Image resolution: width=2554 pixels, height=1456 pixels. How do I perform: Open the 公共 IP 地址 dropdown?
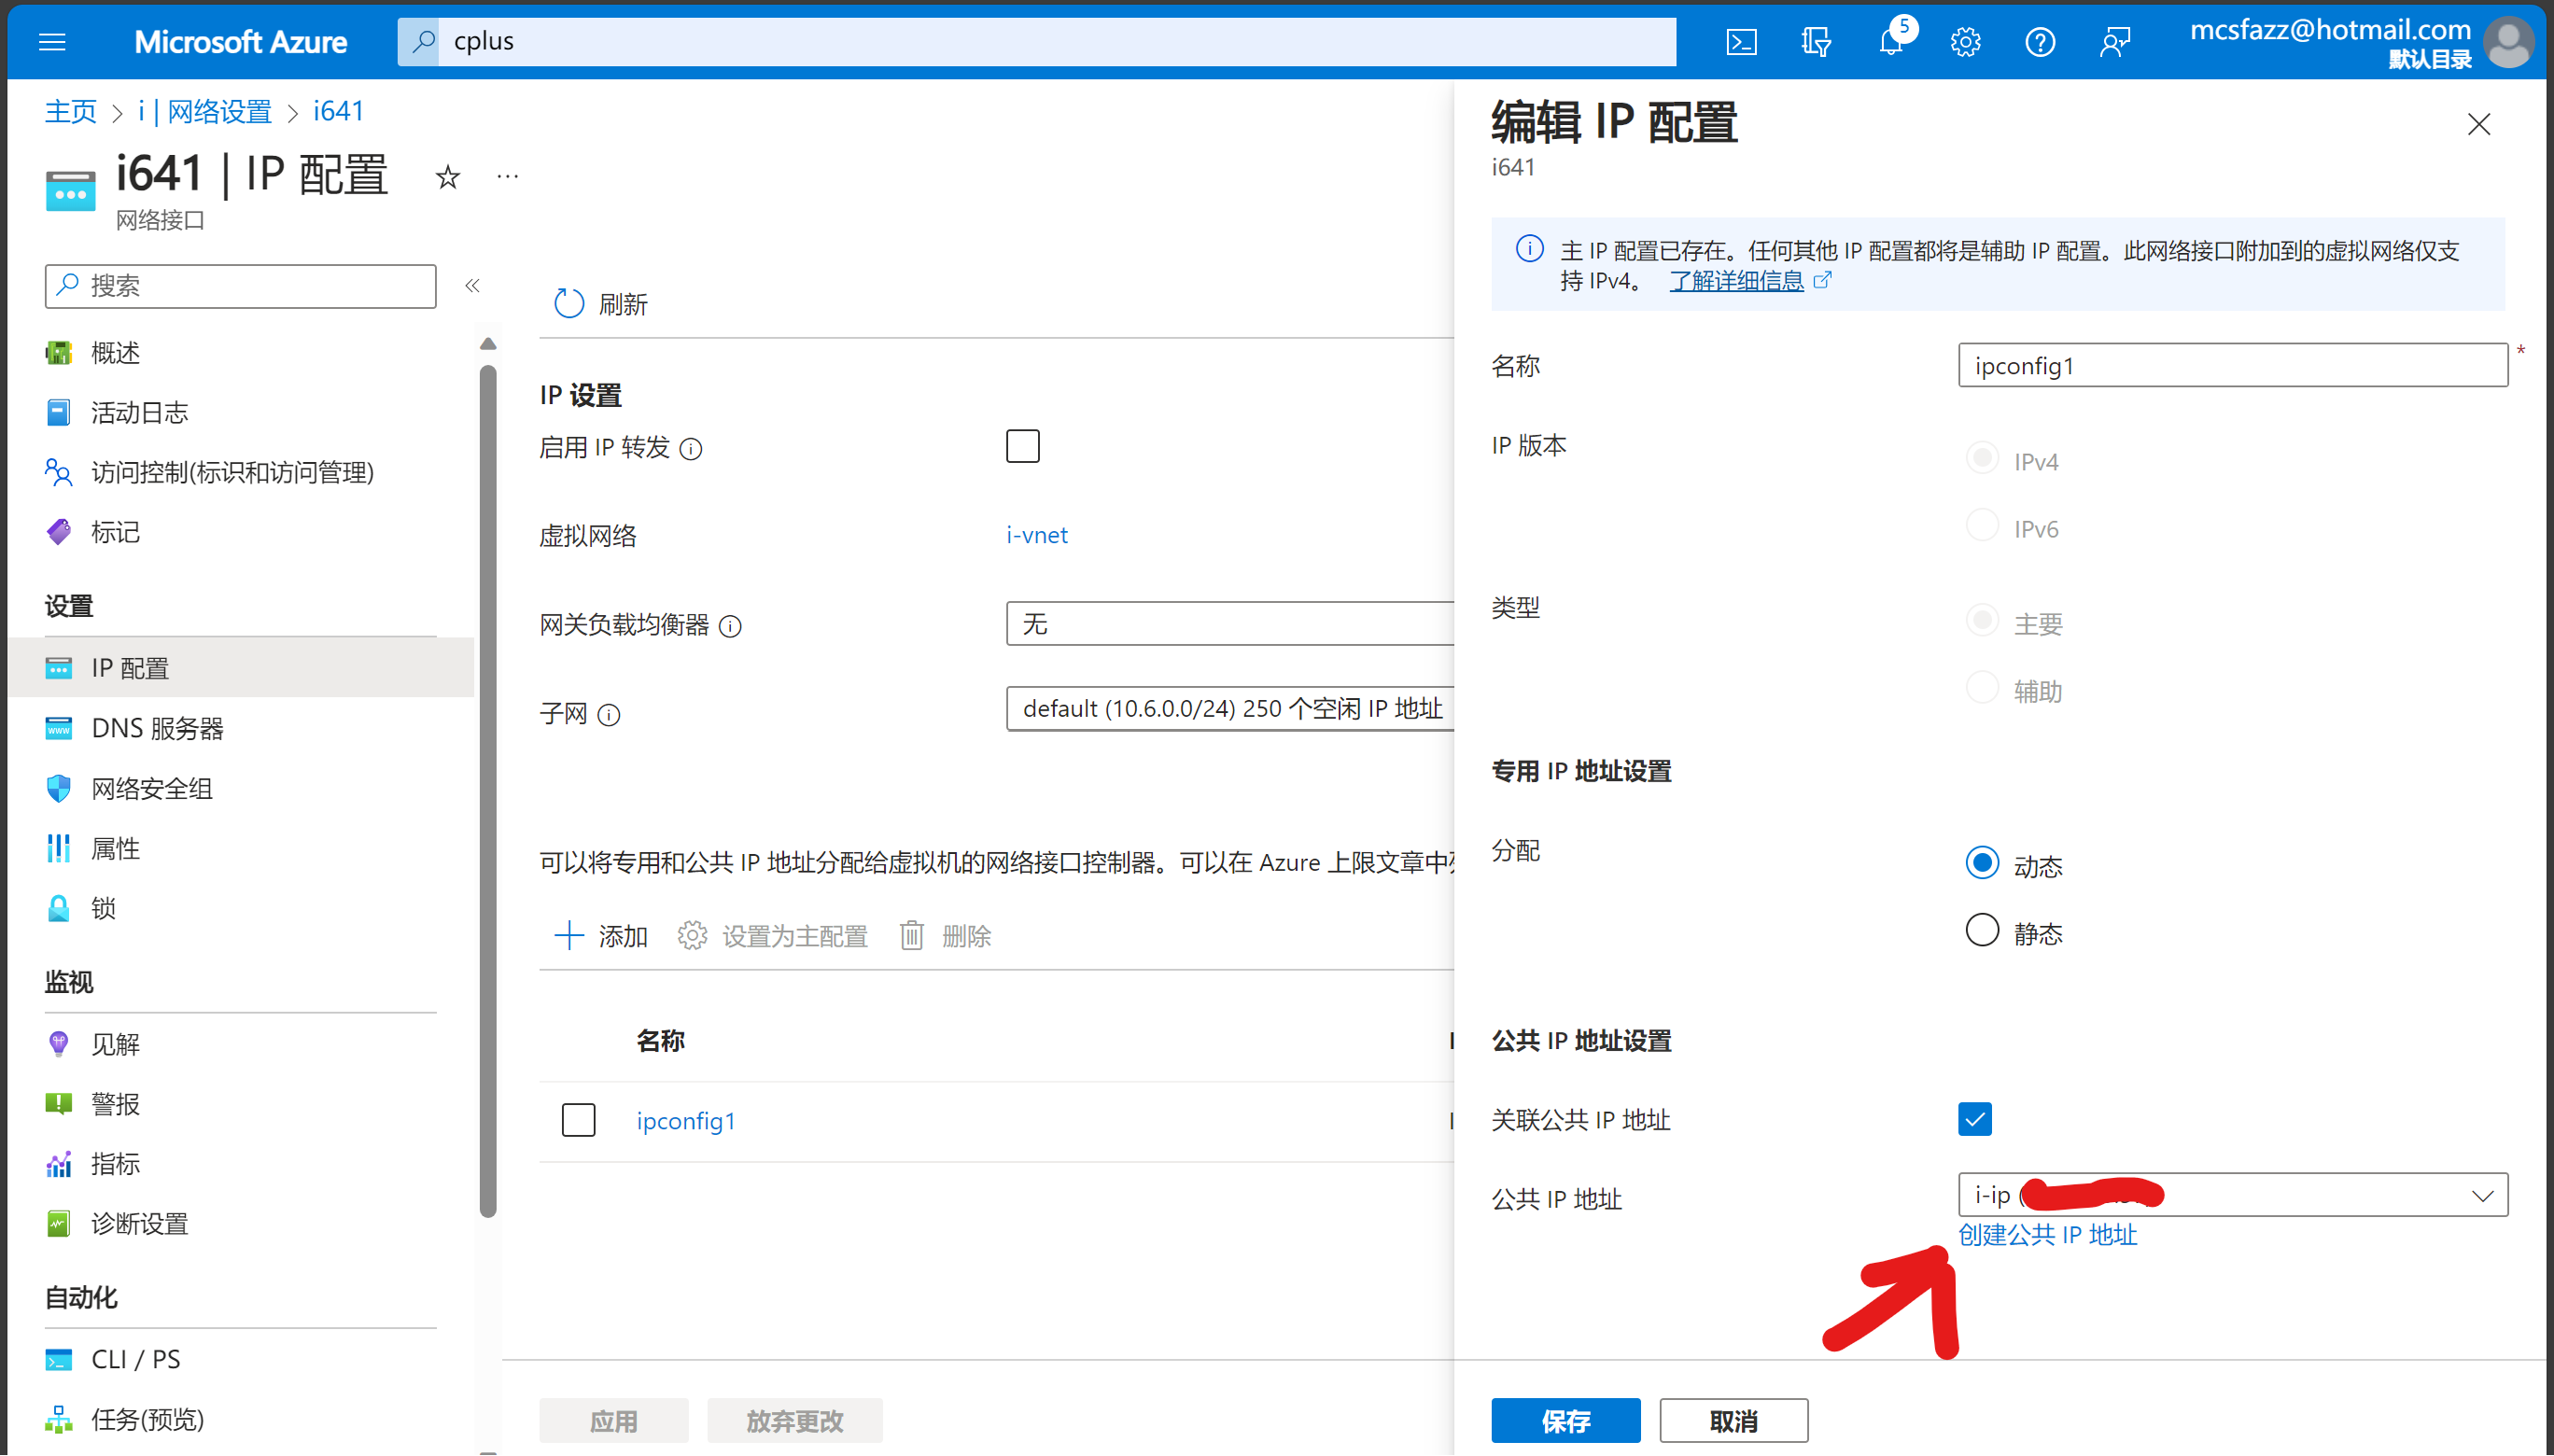coord(2233,1195)
